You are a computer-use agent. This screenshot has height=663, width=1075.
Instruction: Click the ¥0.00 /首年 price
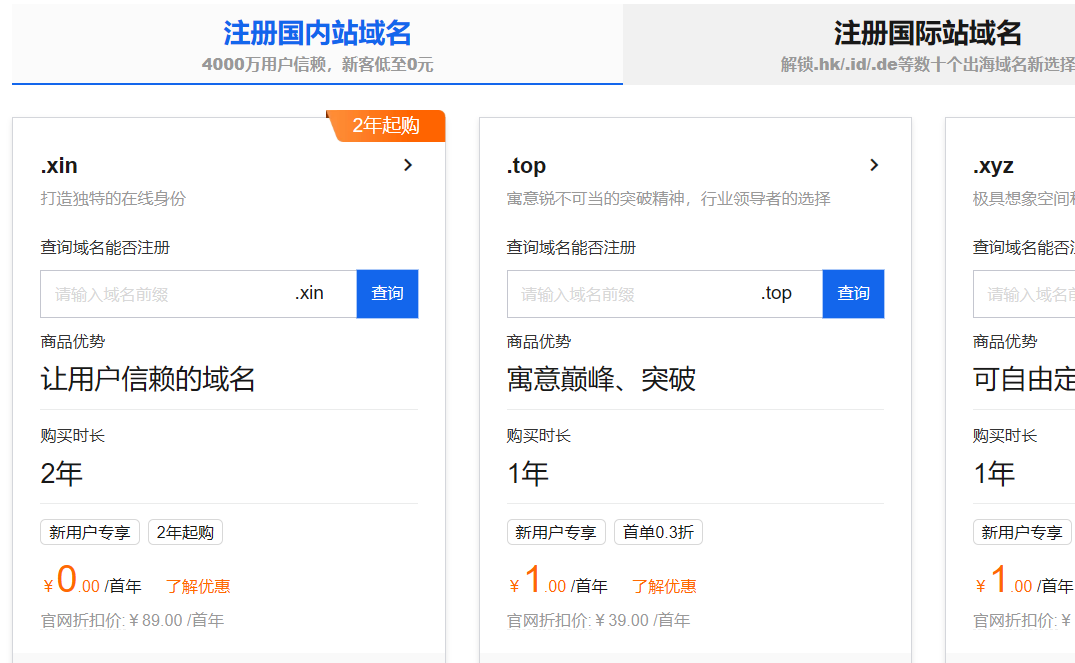tap(92, 580)
